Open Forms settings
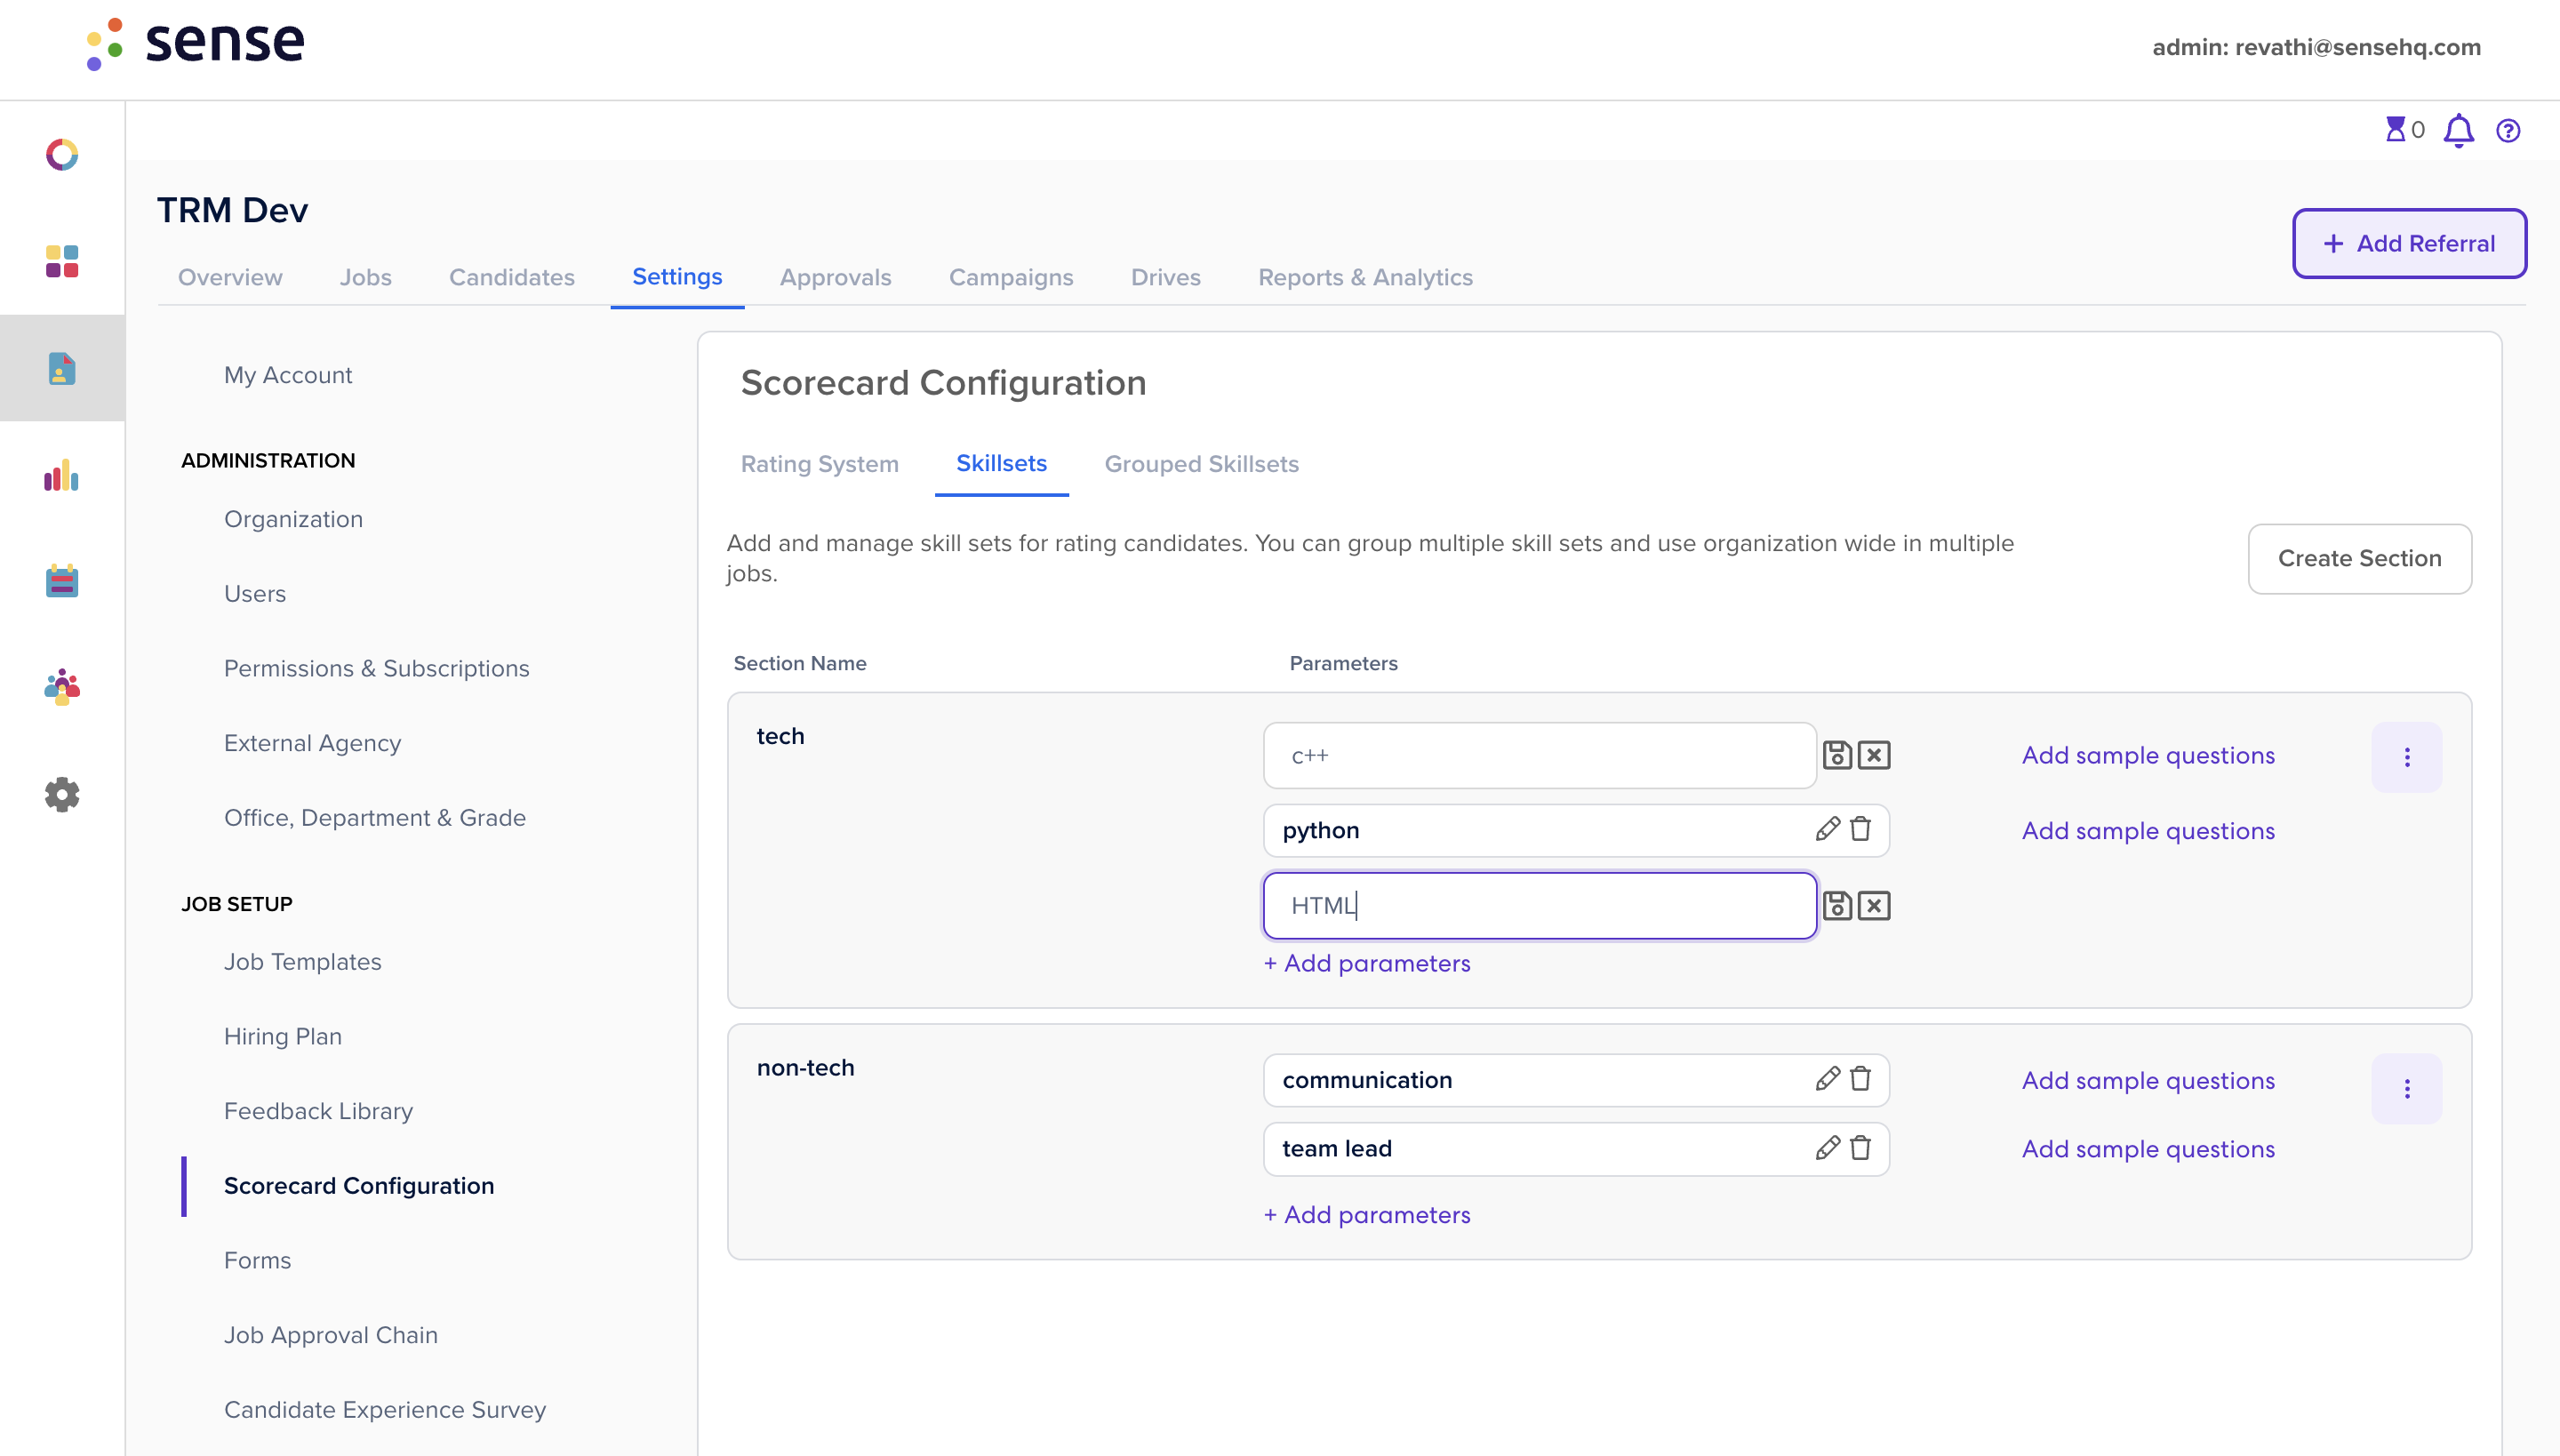The width and height of the screenshot is (2560, 1456). coord(257,1260)
